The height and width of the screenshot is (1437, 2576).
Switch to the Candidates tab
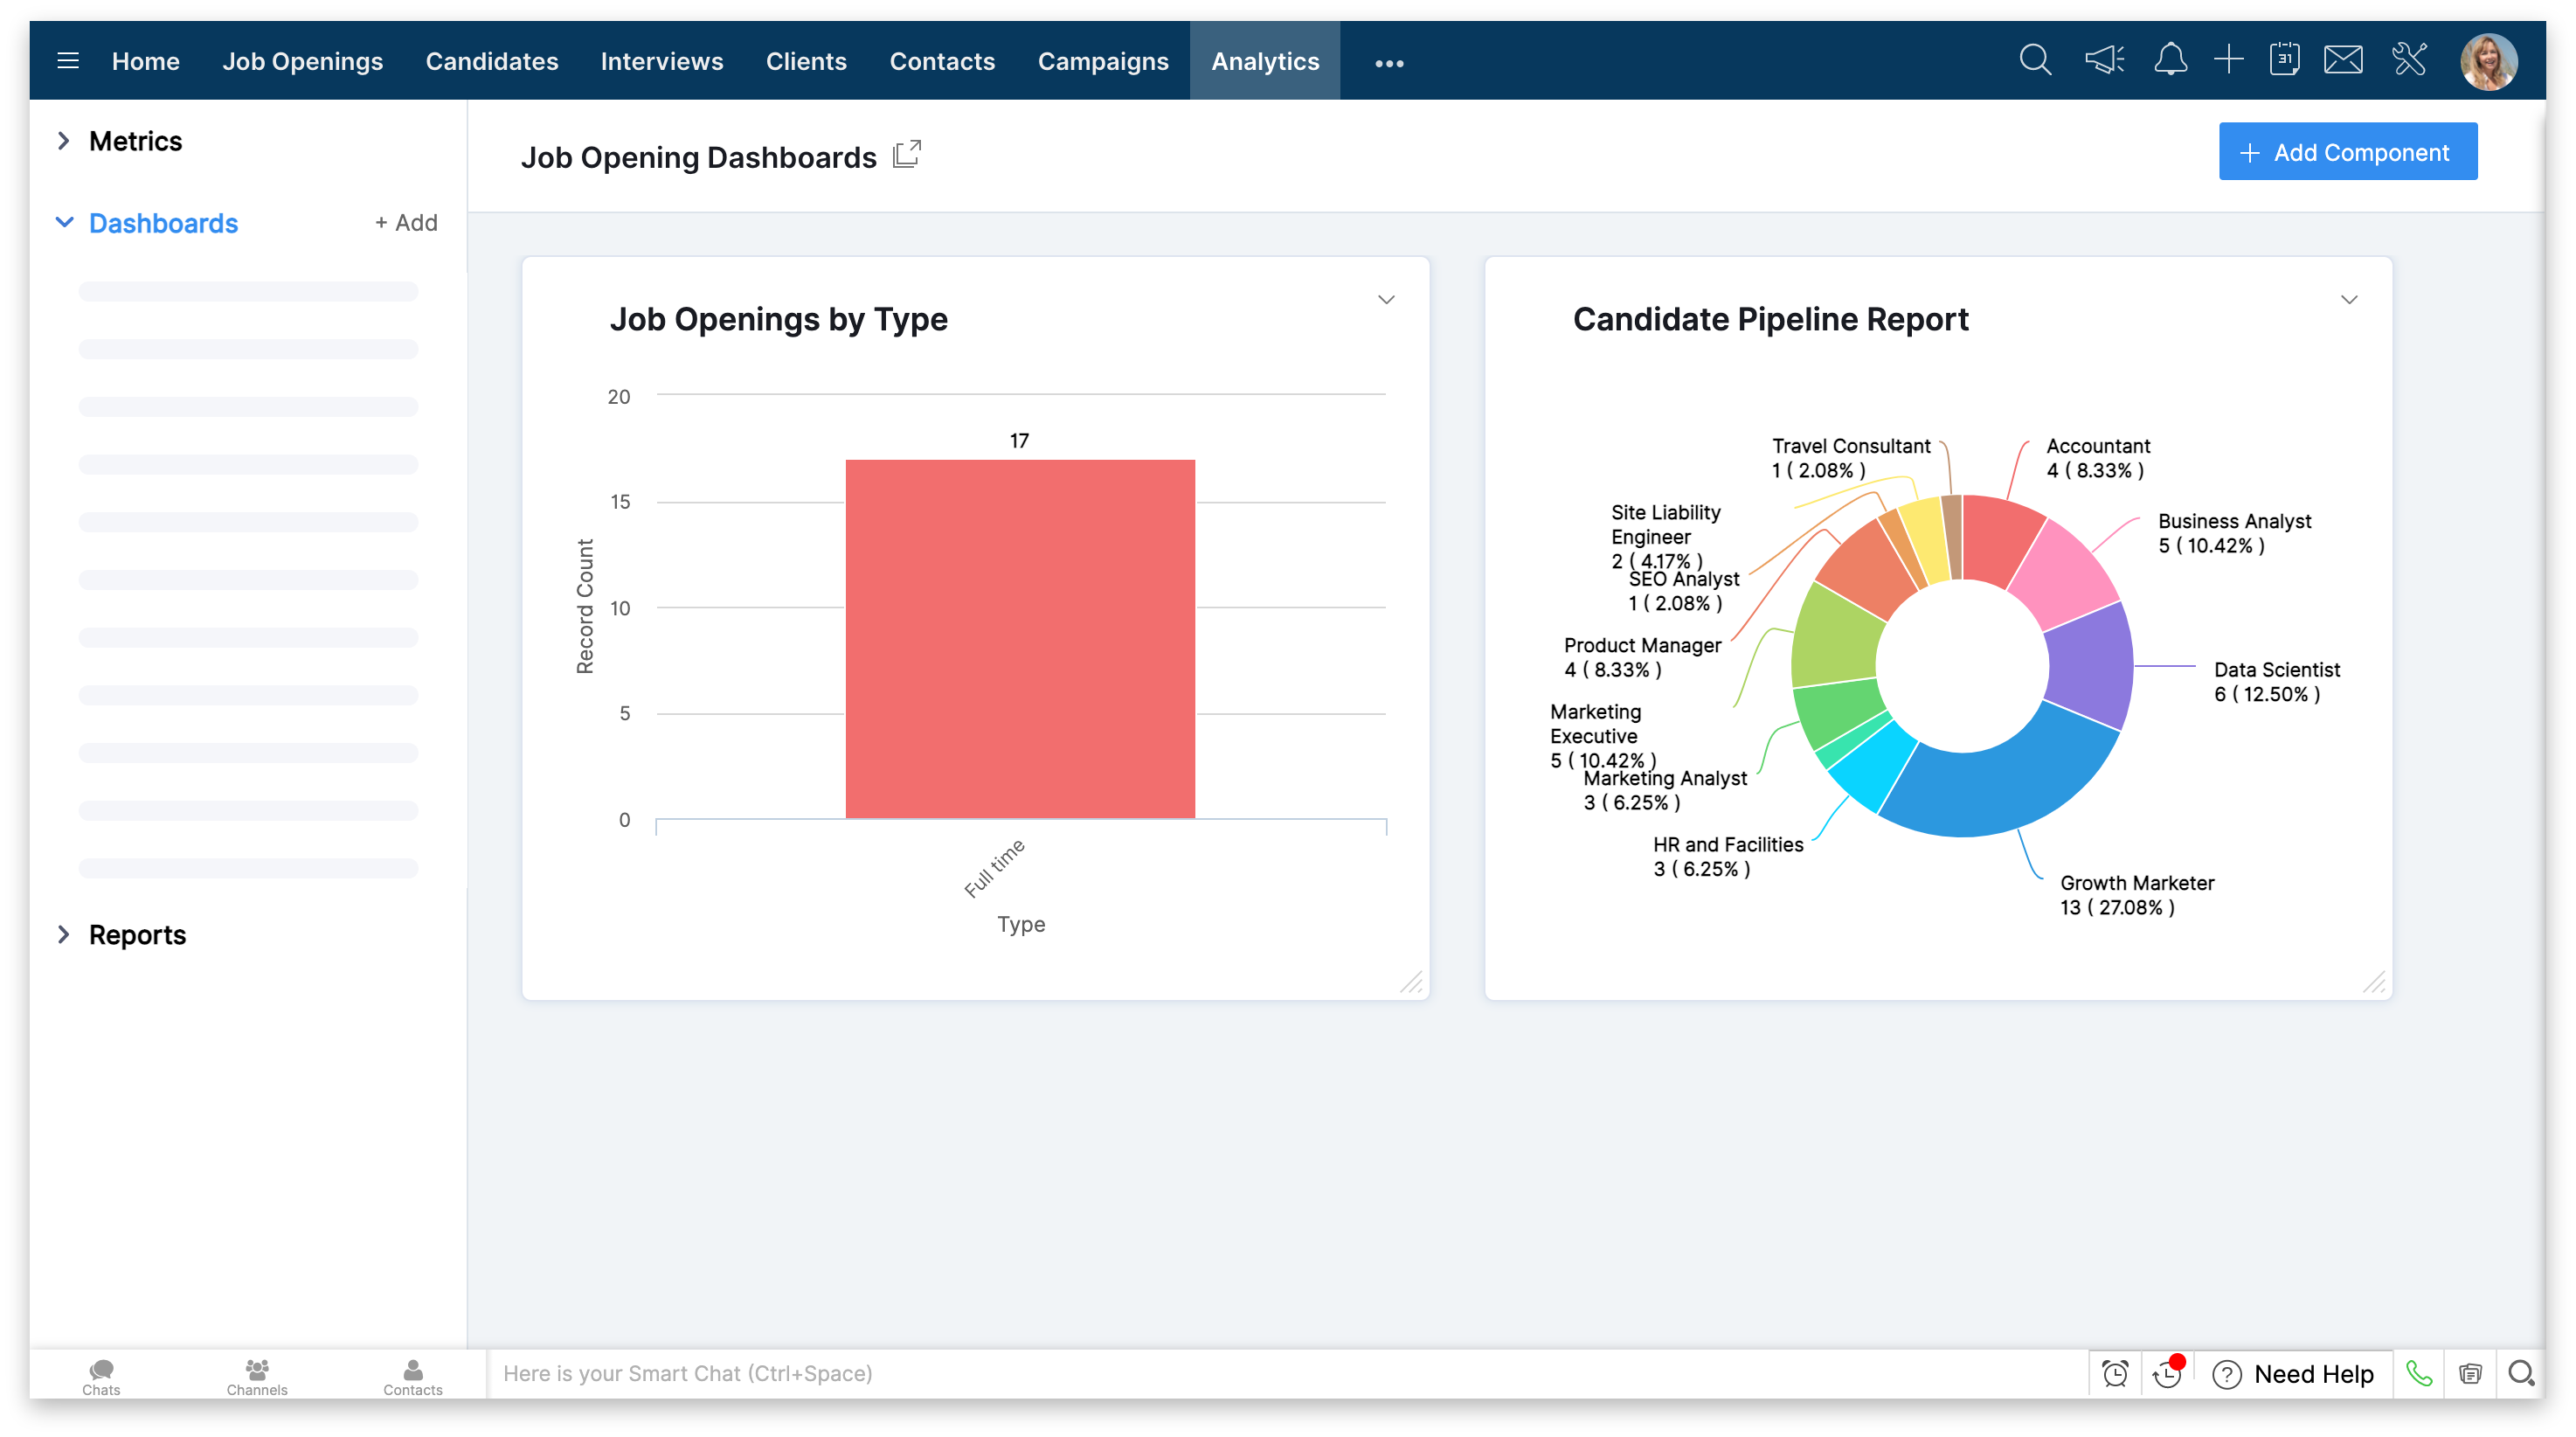click(x=491, y=61)
